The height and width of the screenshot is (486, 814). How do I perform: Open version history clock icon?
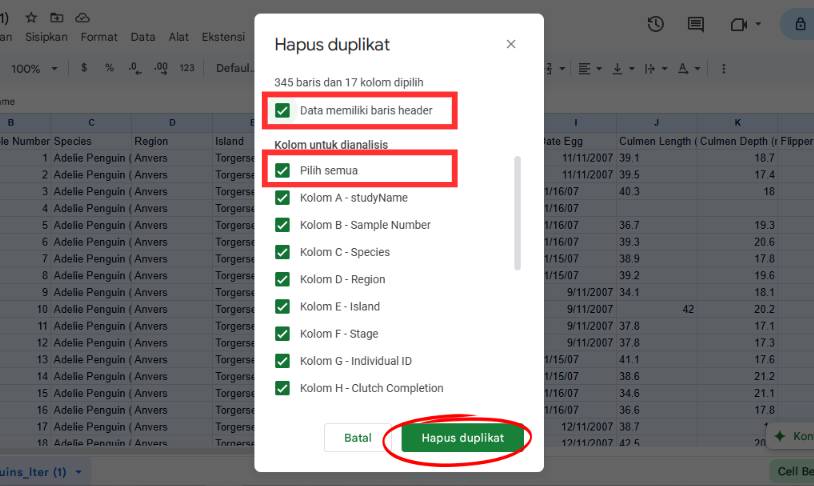(x=656, y=24)
